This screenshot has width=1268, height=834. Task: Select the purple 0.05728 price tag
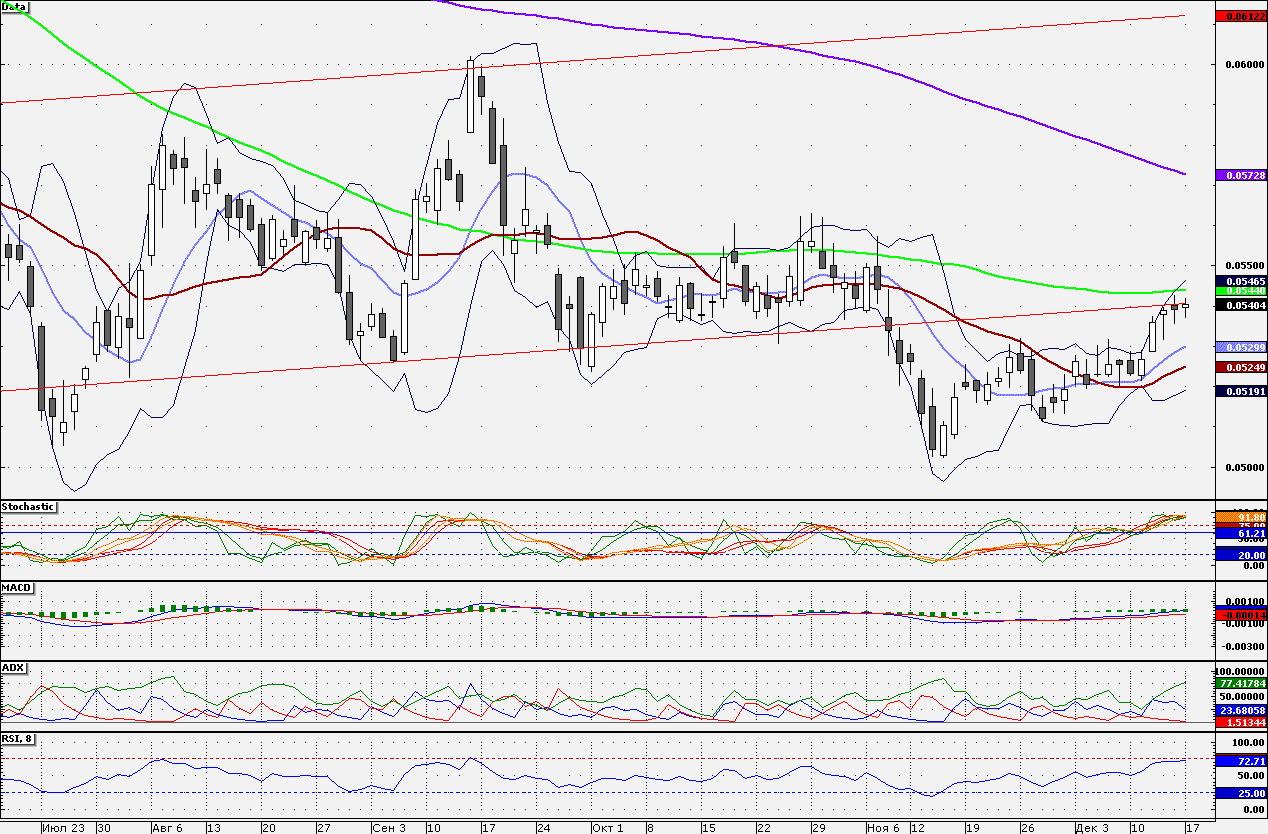point(1240,175)
